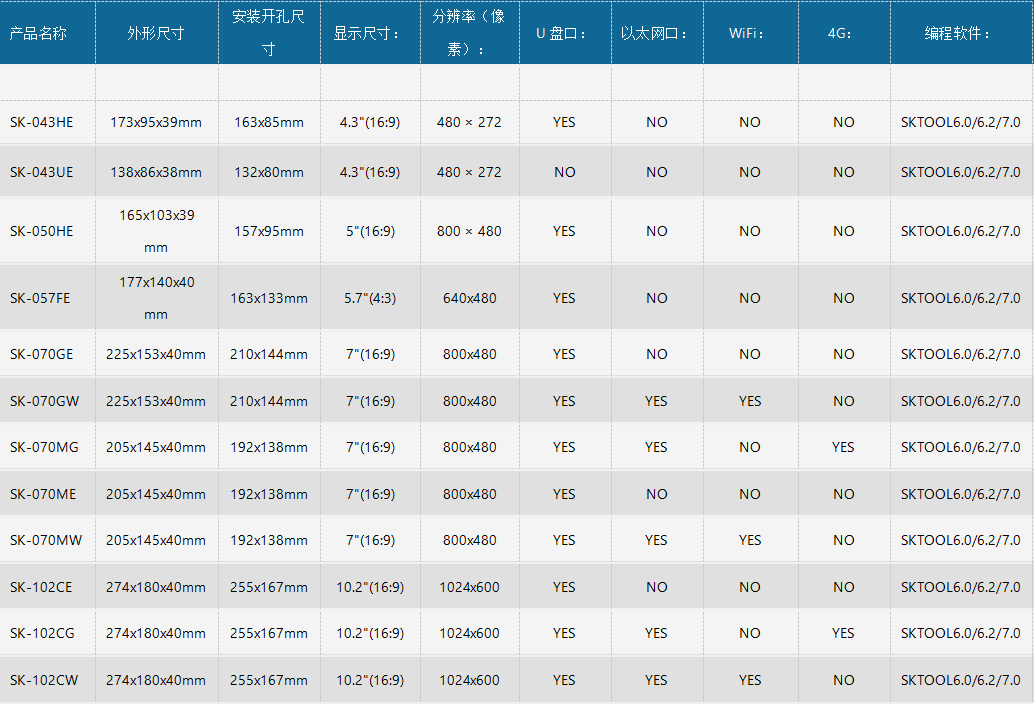Select product name SK-057FE
The image size is (1034, 704).
point(40,298)
